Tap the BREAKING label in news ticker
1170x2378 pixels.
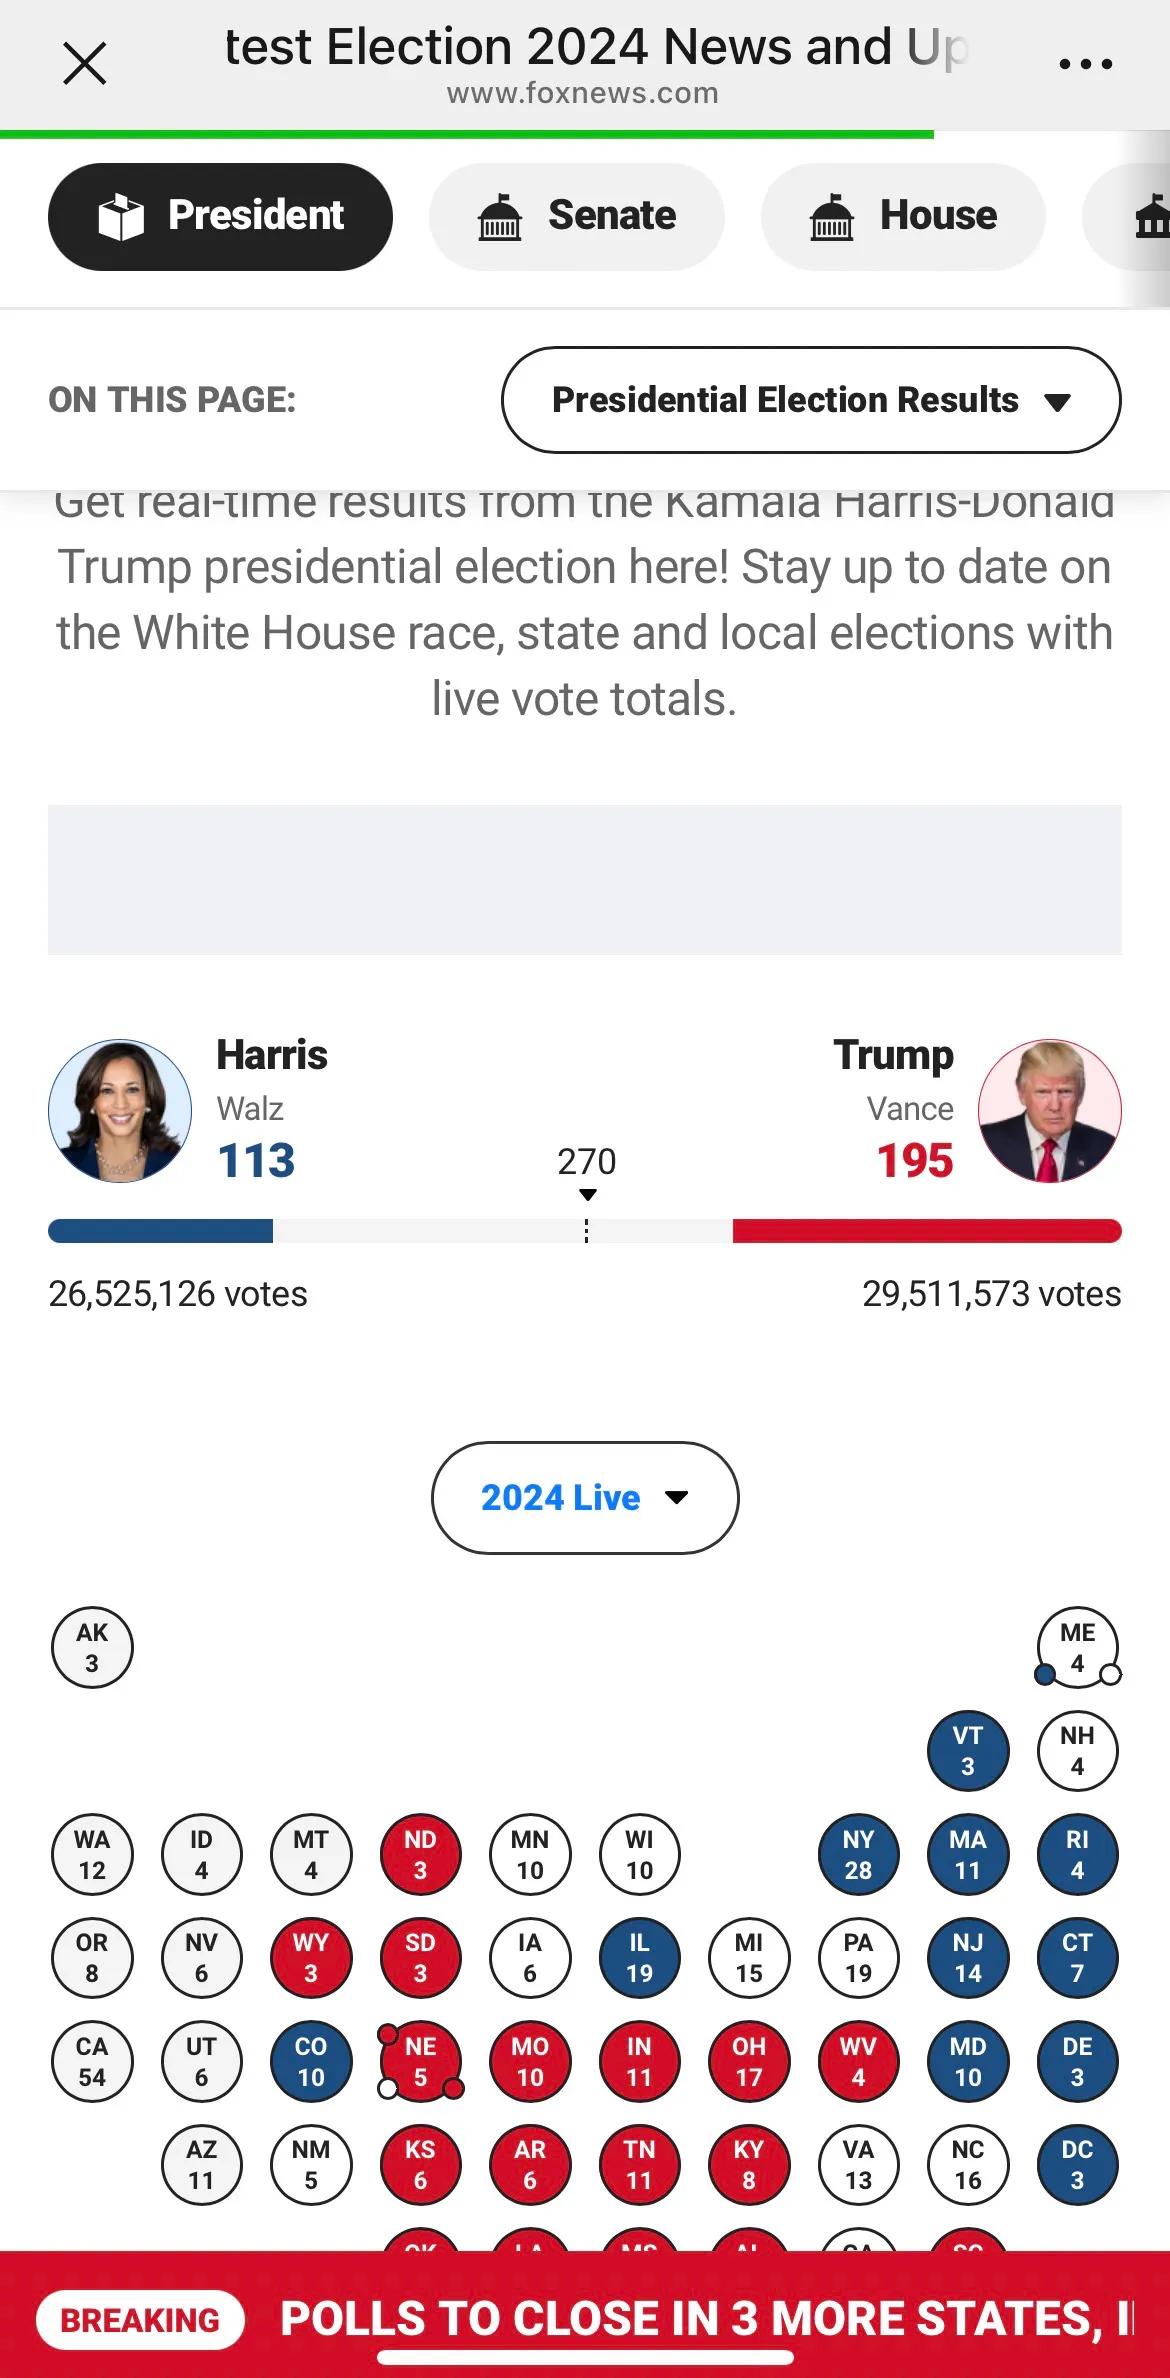[140, 2320]
